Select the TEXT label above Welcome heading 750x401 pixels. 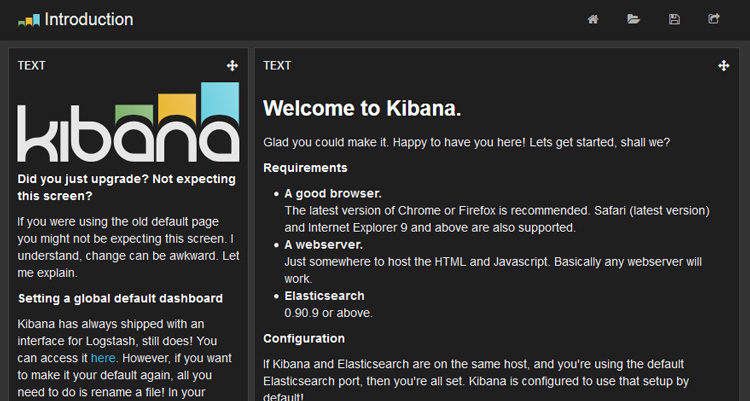click(277, 66)
